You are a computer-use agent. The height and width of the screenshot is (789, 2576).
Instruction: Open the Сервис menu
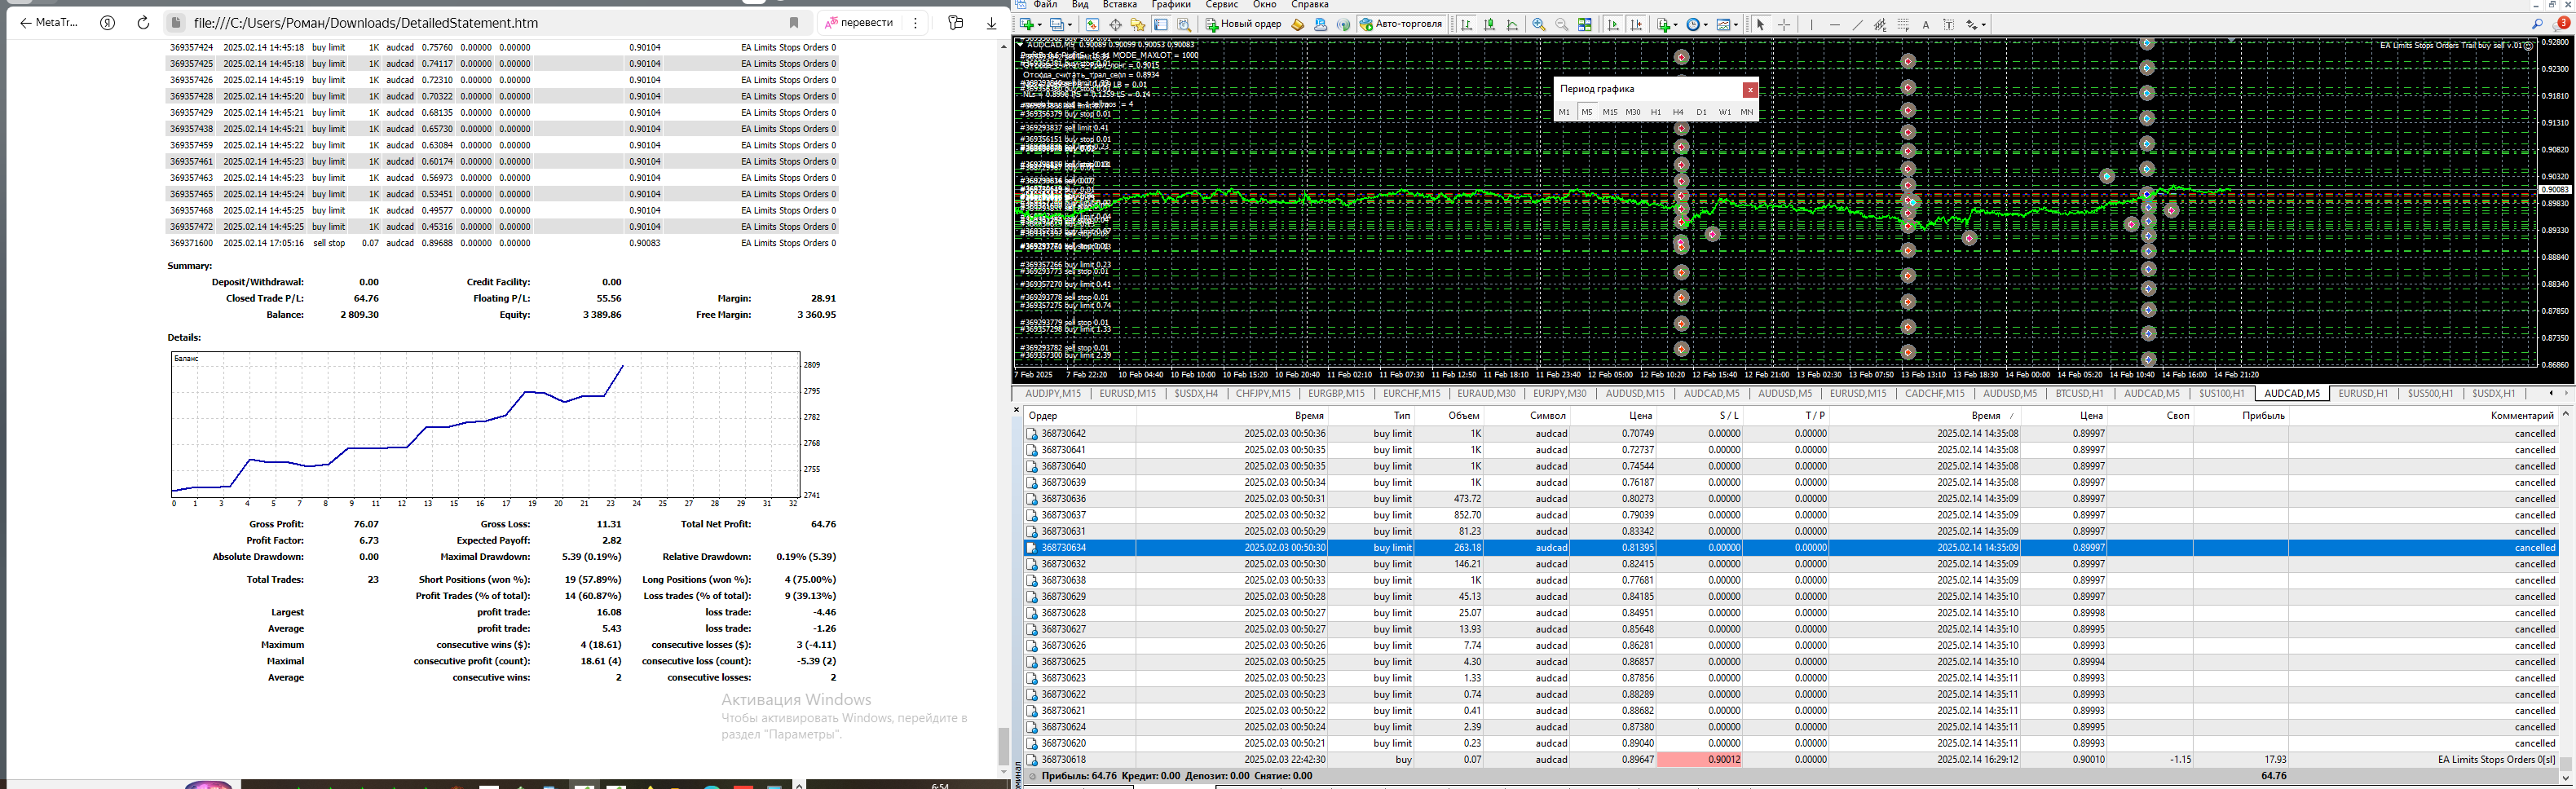[1221, 5]
